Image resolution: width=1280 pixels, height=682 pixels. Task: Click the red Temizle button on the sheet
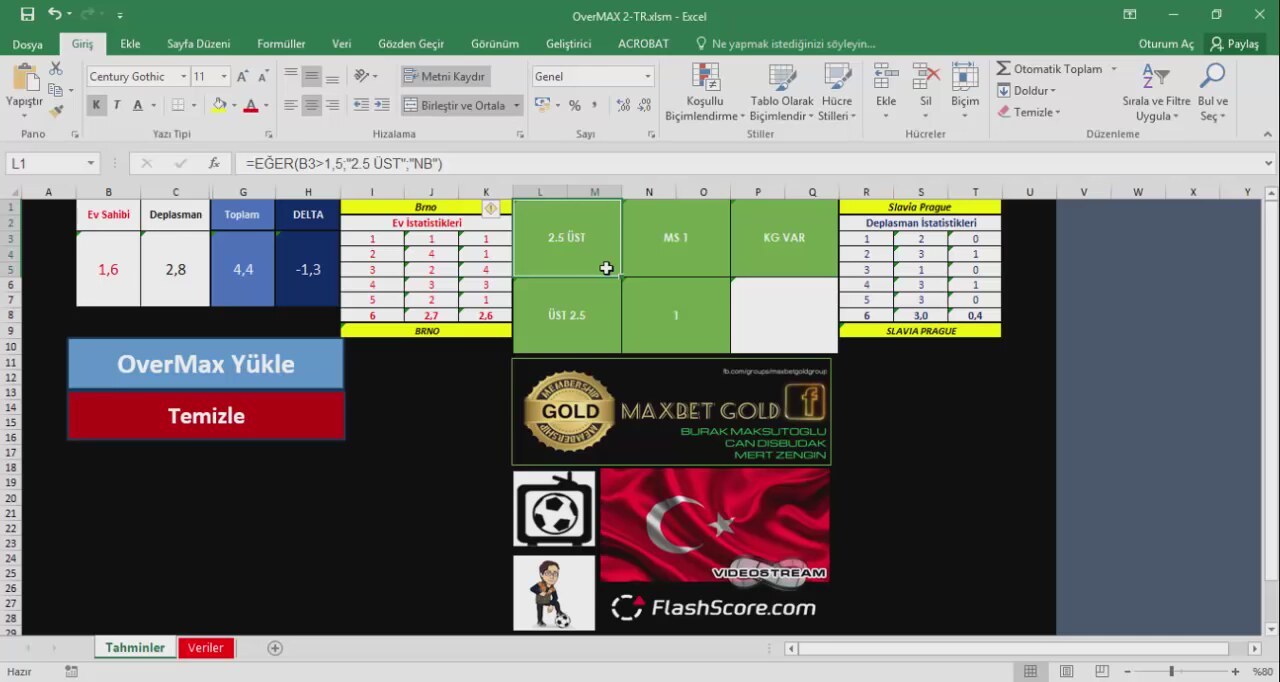tap(206, 416)
